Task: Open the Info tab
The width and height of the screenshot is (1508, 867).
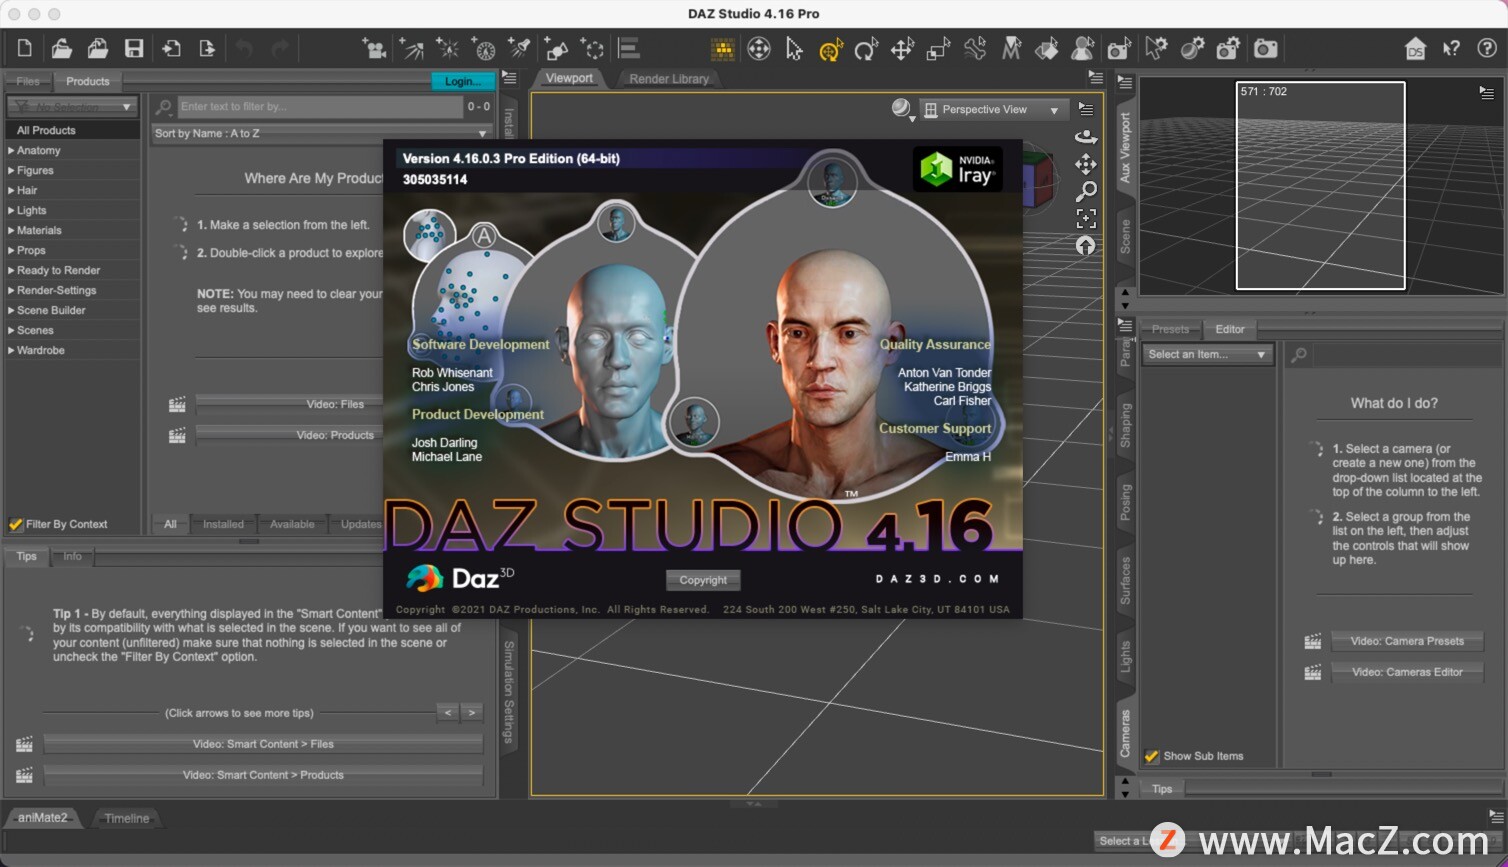Action: 73,556
